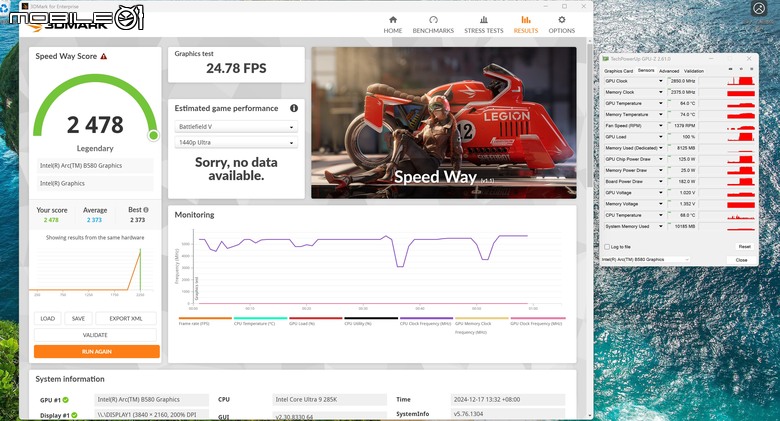Expand the GPU Temperature sensor dropdown arrow
Viewport: 780px width, 421px height.
coord(661,103)
